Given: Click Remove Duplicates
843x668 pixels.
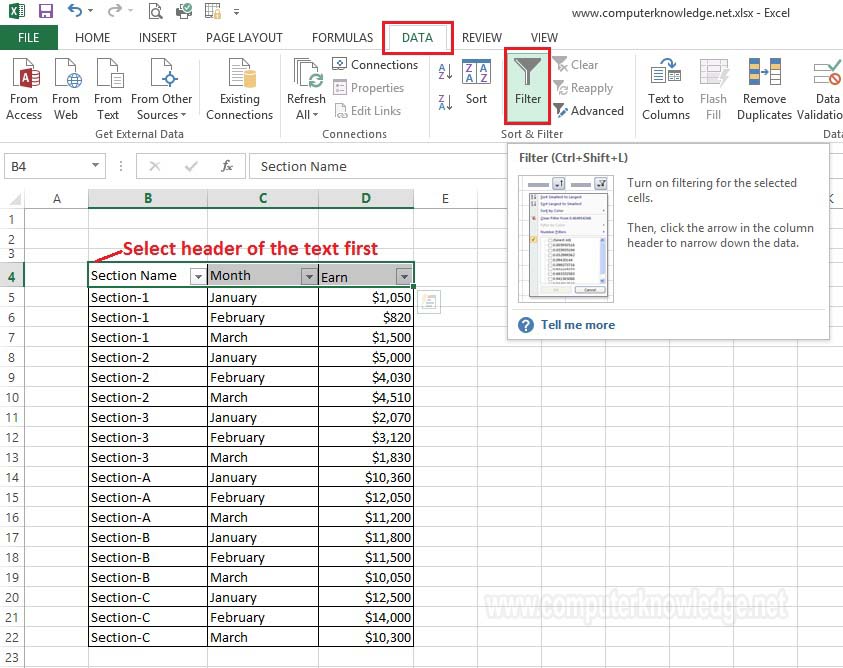Looking at the screenshot, I should tap(764, 89).
